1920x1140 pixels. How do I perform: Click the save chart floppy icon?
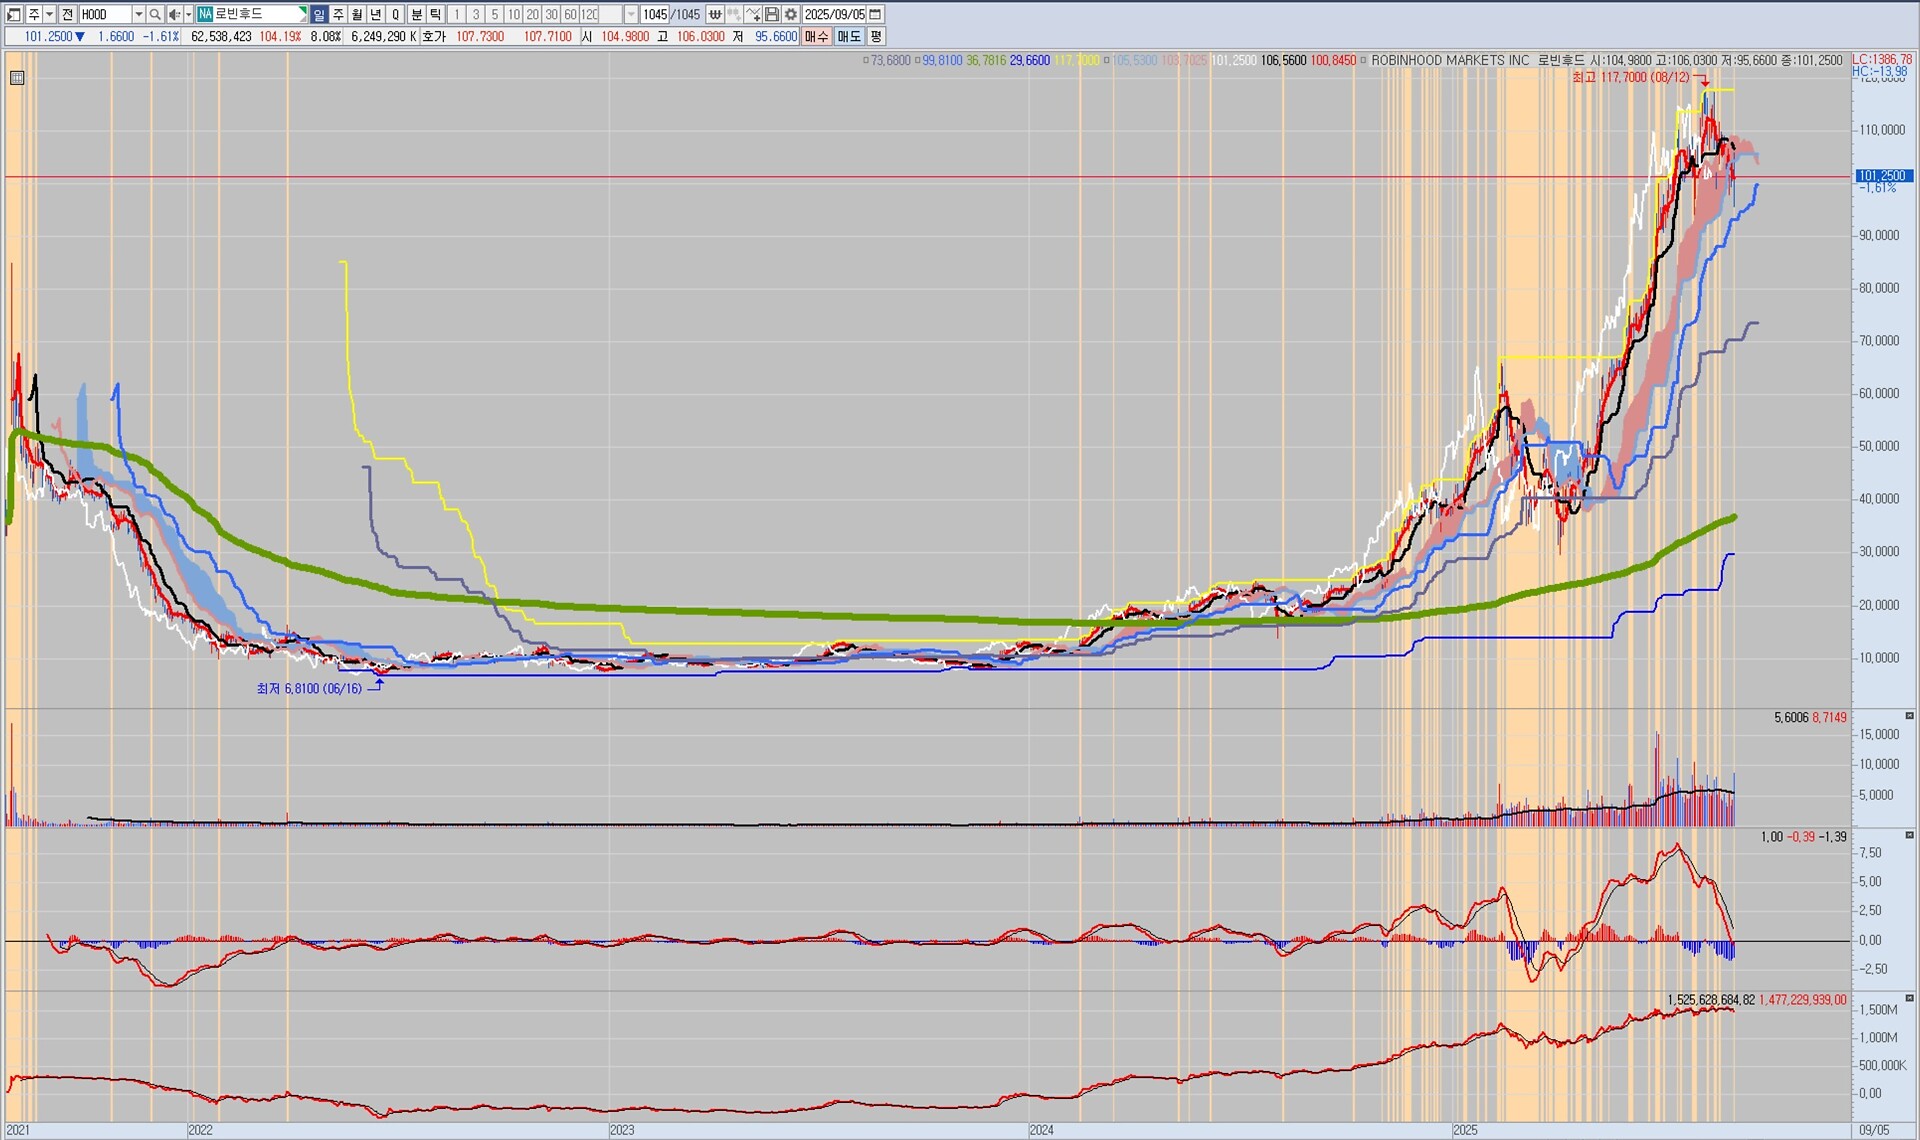coord(771,14)
